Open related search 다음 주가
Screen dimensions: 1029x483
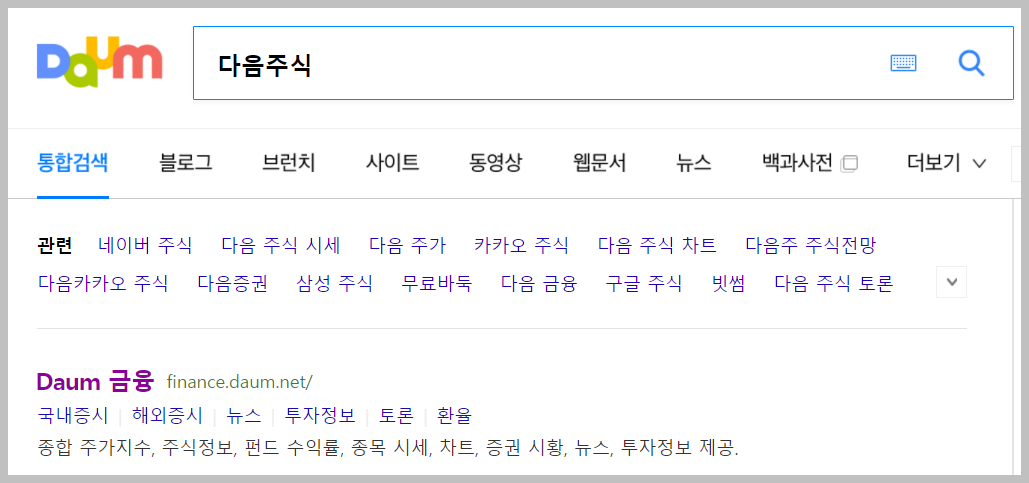click(x=408, y=246)
